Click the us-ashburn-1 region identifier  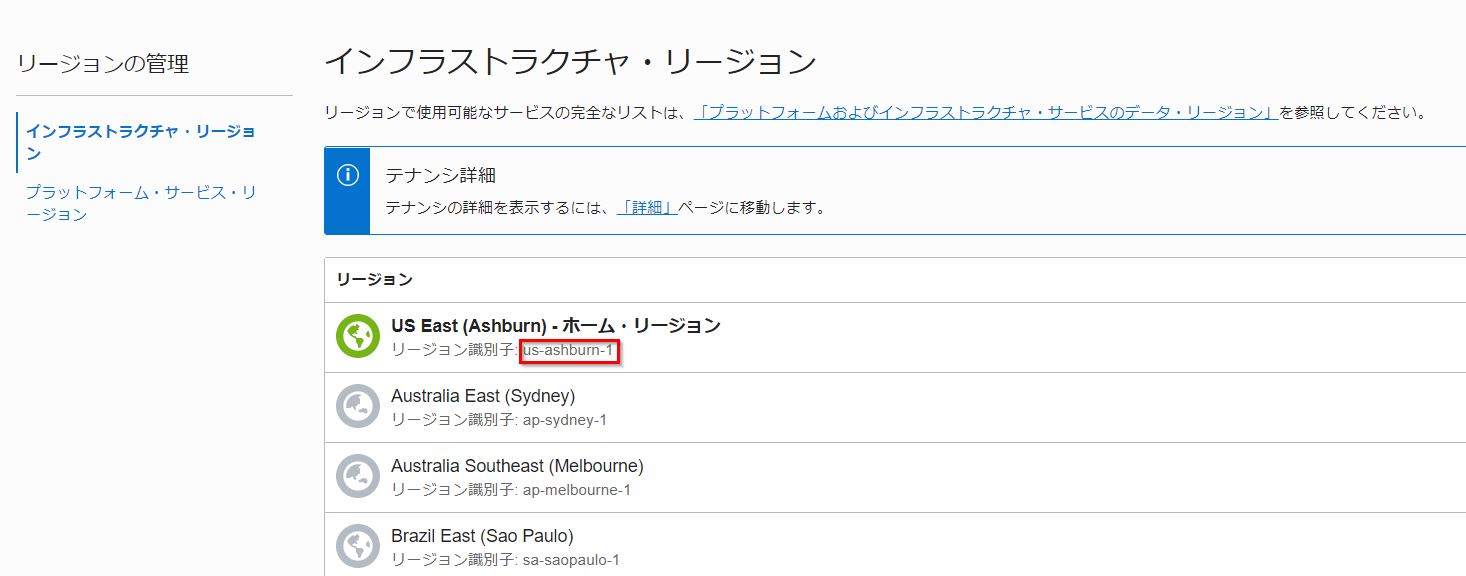tap(569, 350)
